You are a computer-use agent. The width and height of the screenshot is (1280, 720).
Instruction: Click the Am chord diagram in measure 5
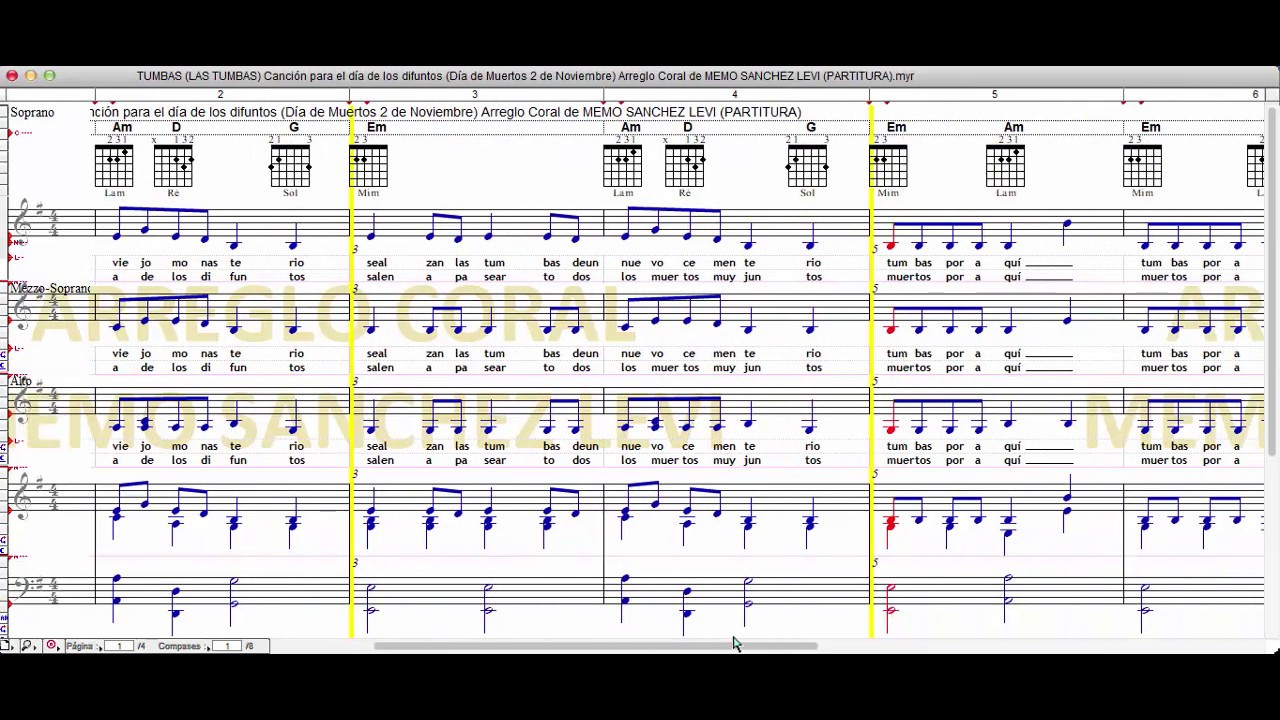point(1005,166)
